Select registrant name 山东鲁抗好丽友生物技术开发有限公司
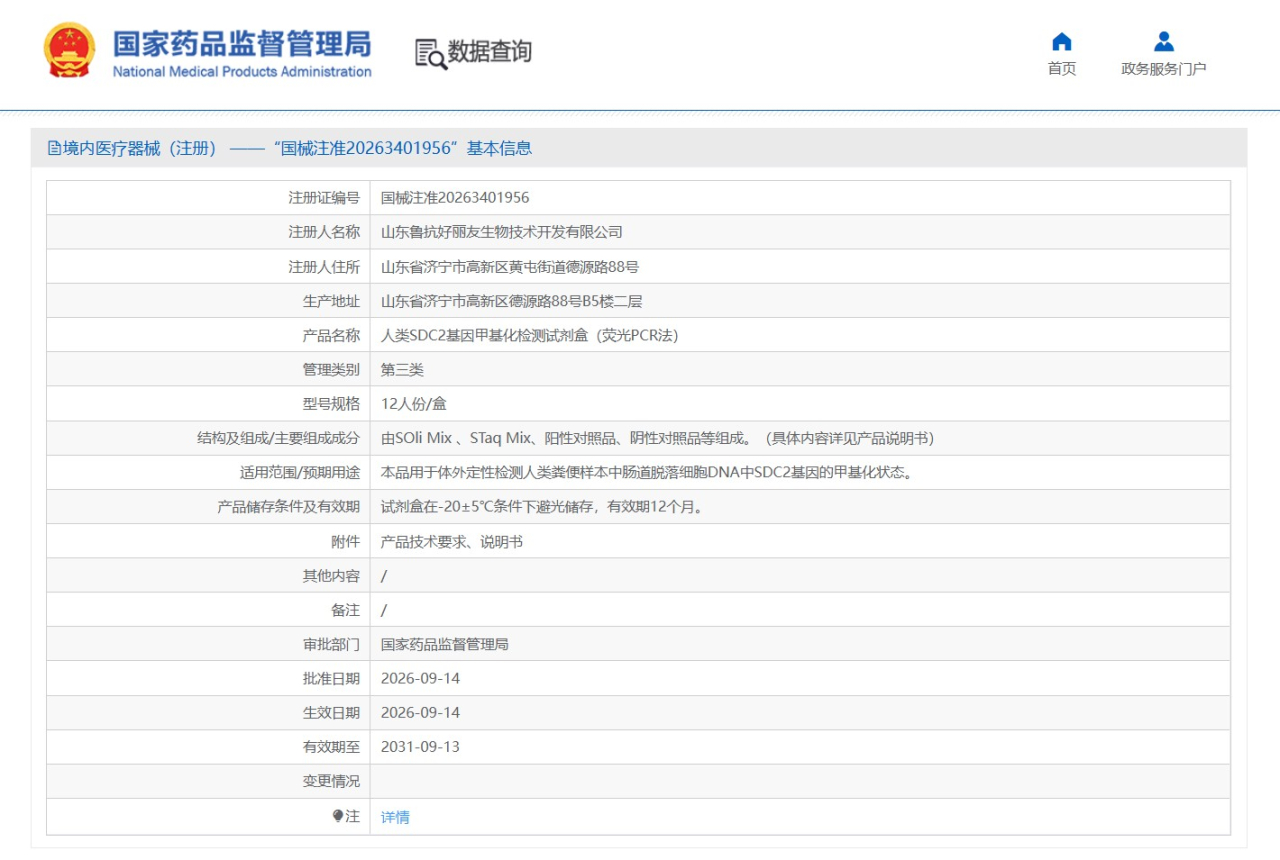The width and height of the screenshot is (1280, 860). pos(502,232)
